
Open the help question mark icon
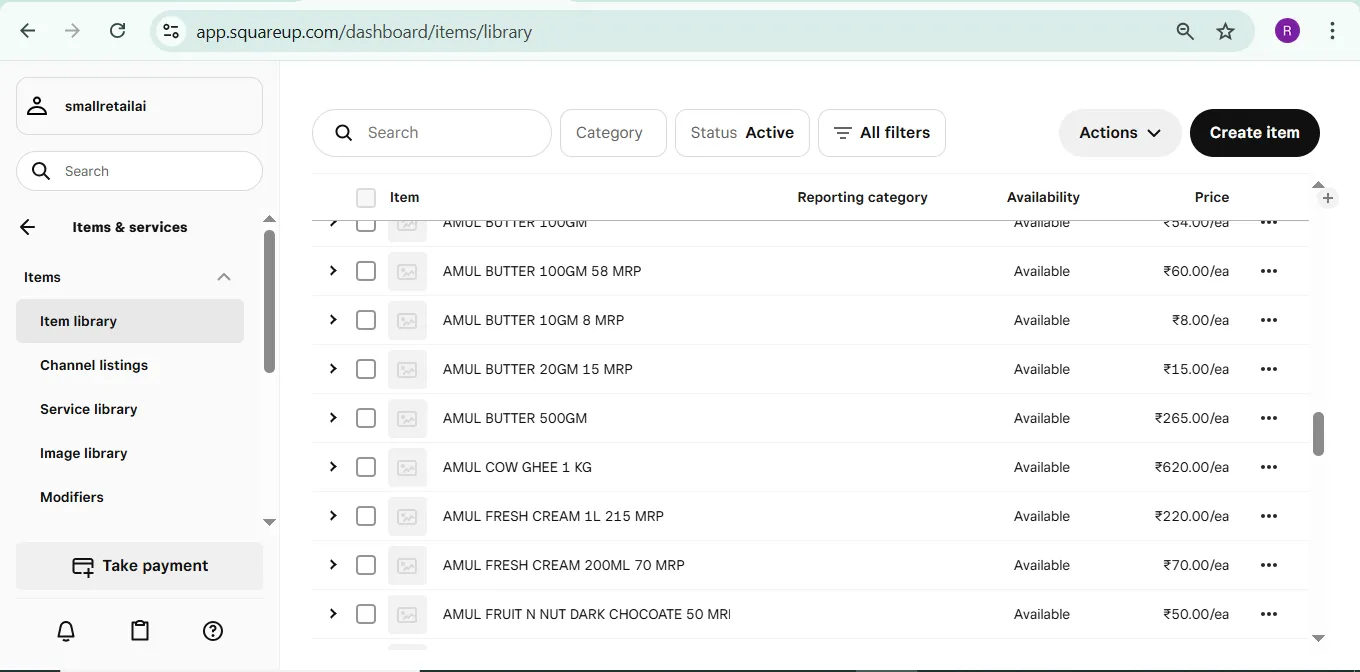[x=213, y=631]
